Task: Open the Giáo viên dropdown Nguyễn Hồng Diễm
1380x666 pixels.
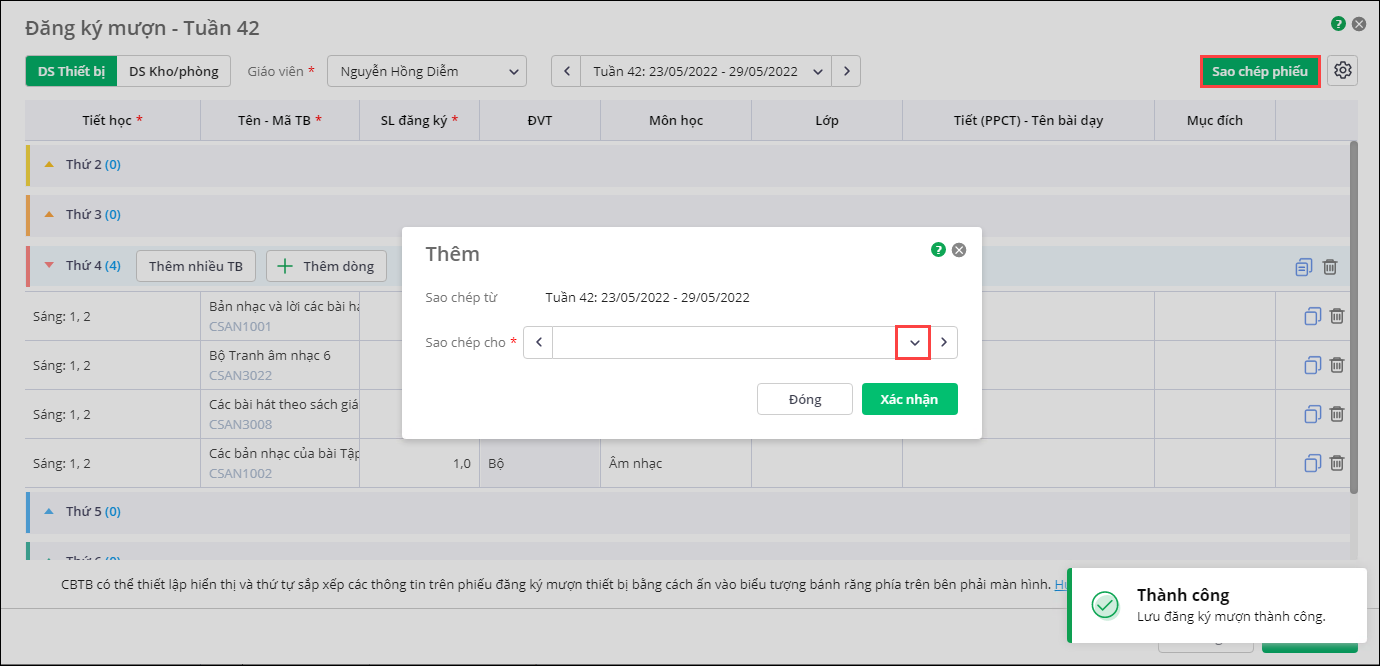Action: 427,71
